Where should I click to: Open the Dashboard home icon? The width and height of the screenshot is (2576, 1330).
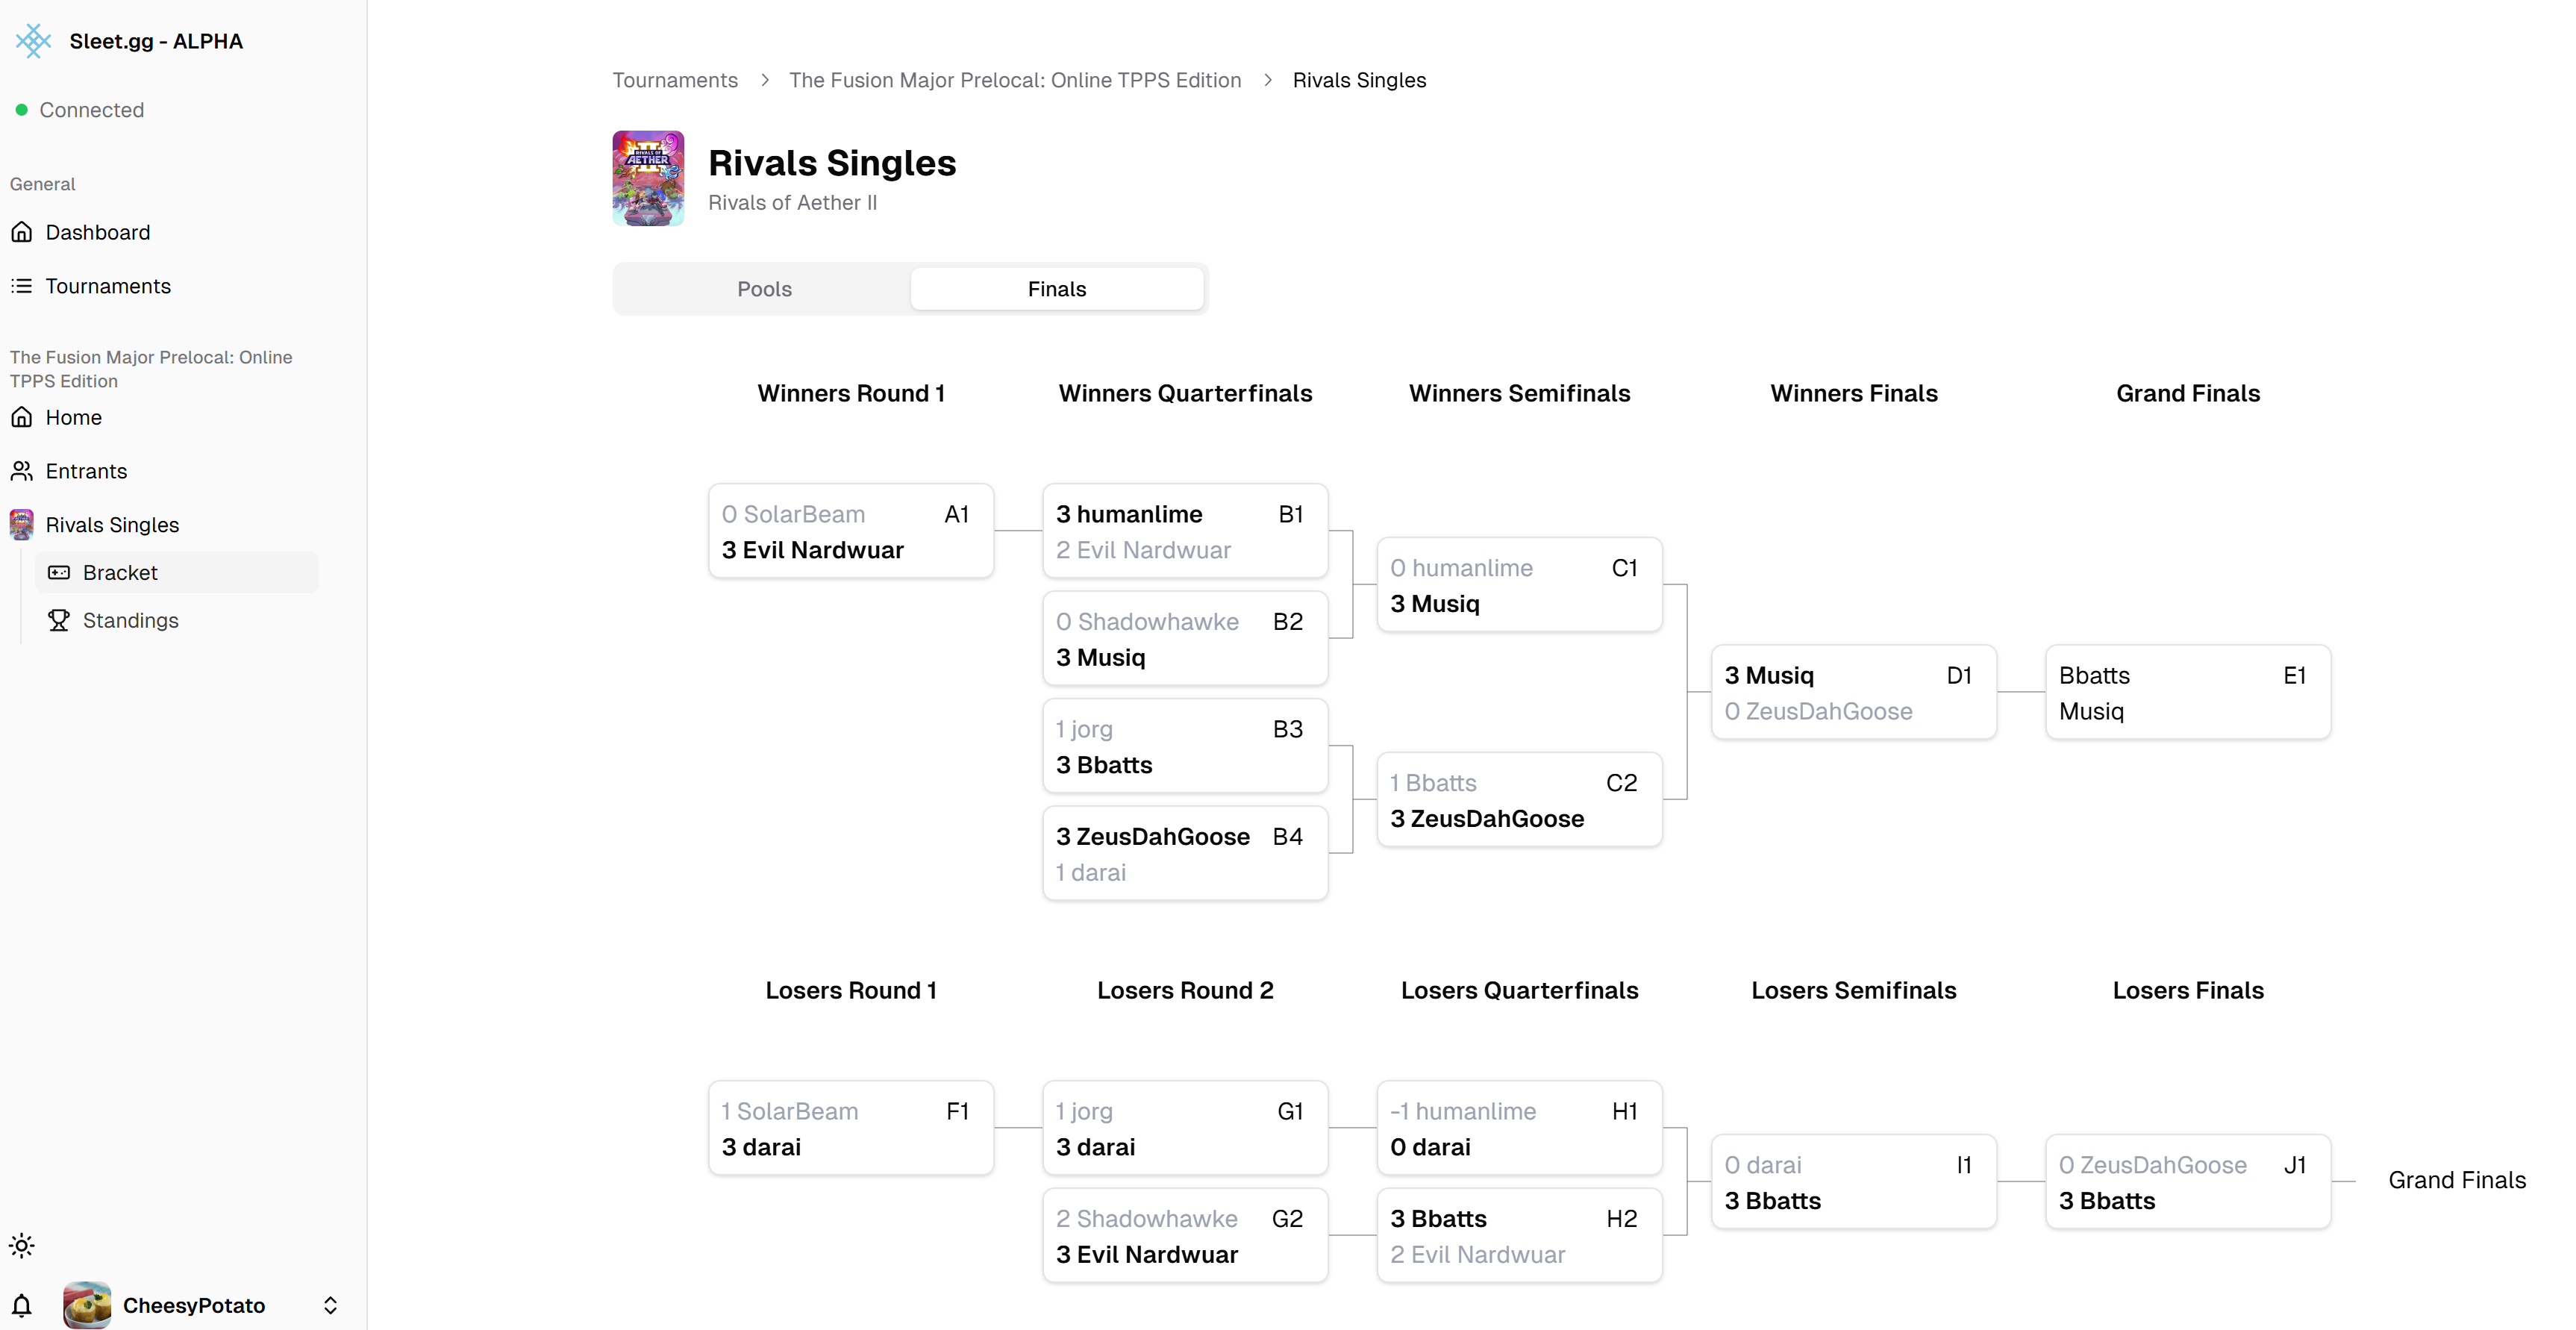(x=22, y=232)
